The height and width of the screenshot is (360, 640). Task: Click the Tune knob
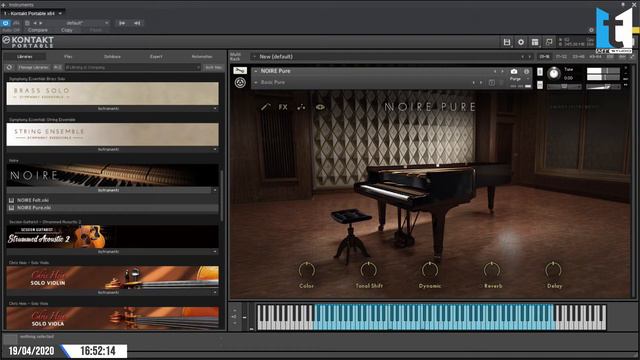click(554, 73)
